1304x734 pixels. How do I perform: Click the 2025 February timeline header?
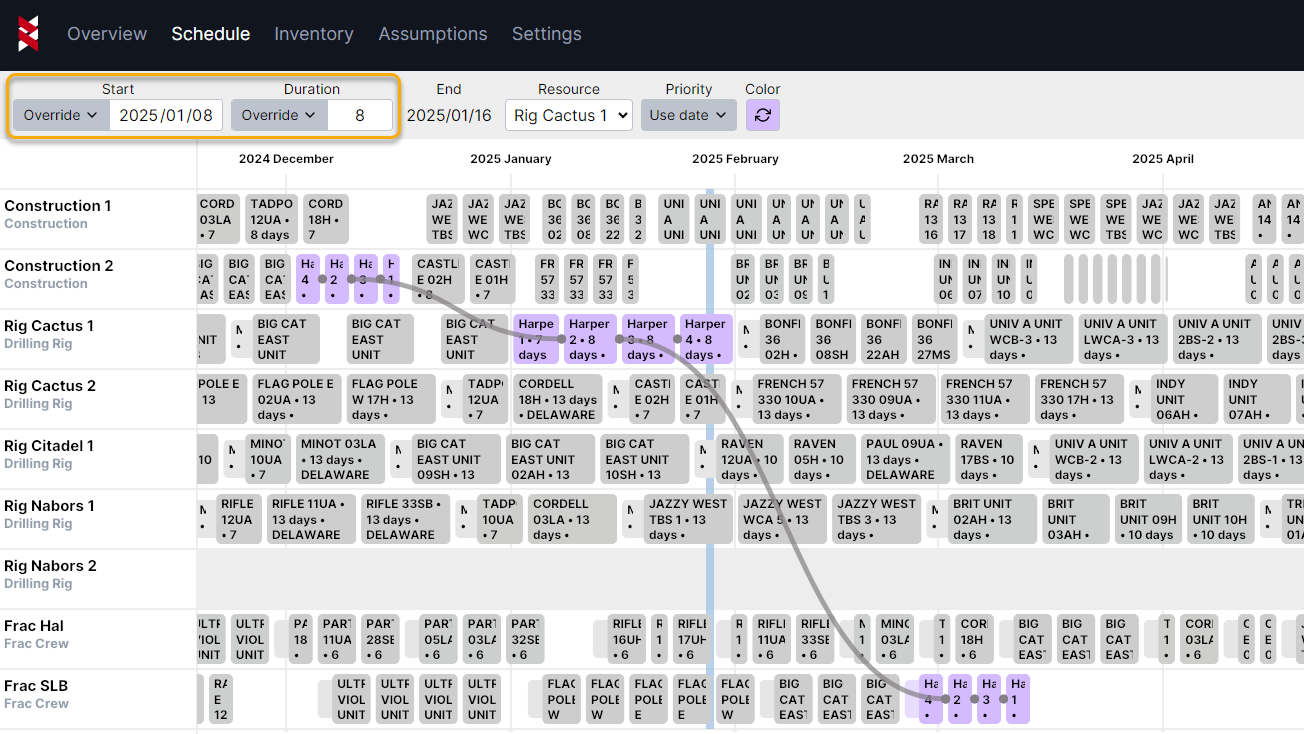coord(735,159)
